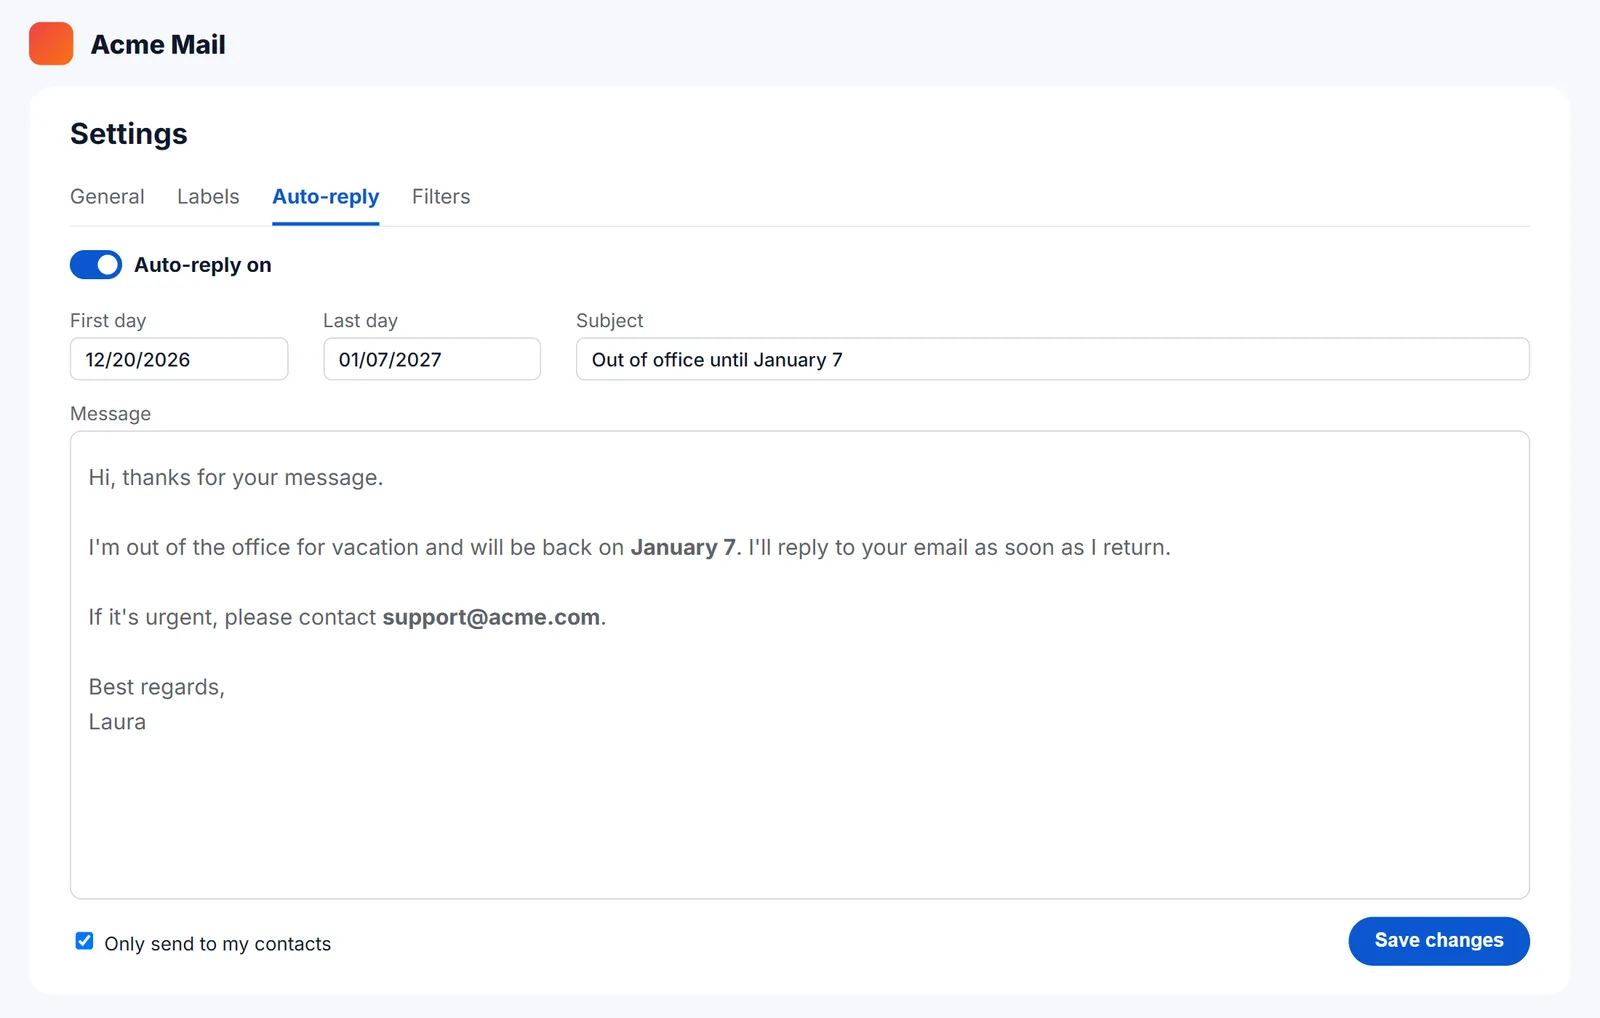Focus the Last day date field
Screen dimensions: 1600x1018
point(432,359)
